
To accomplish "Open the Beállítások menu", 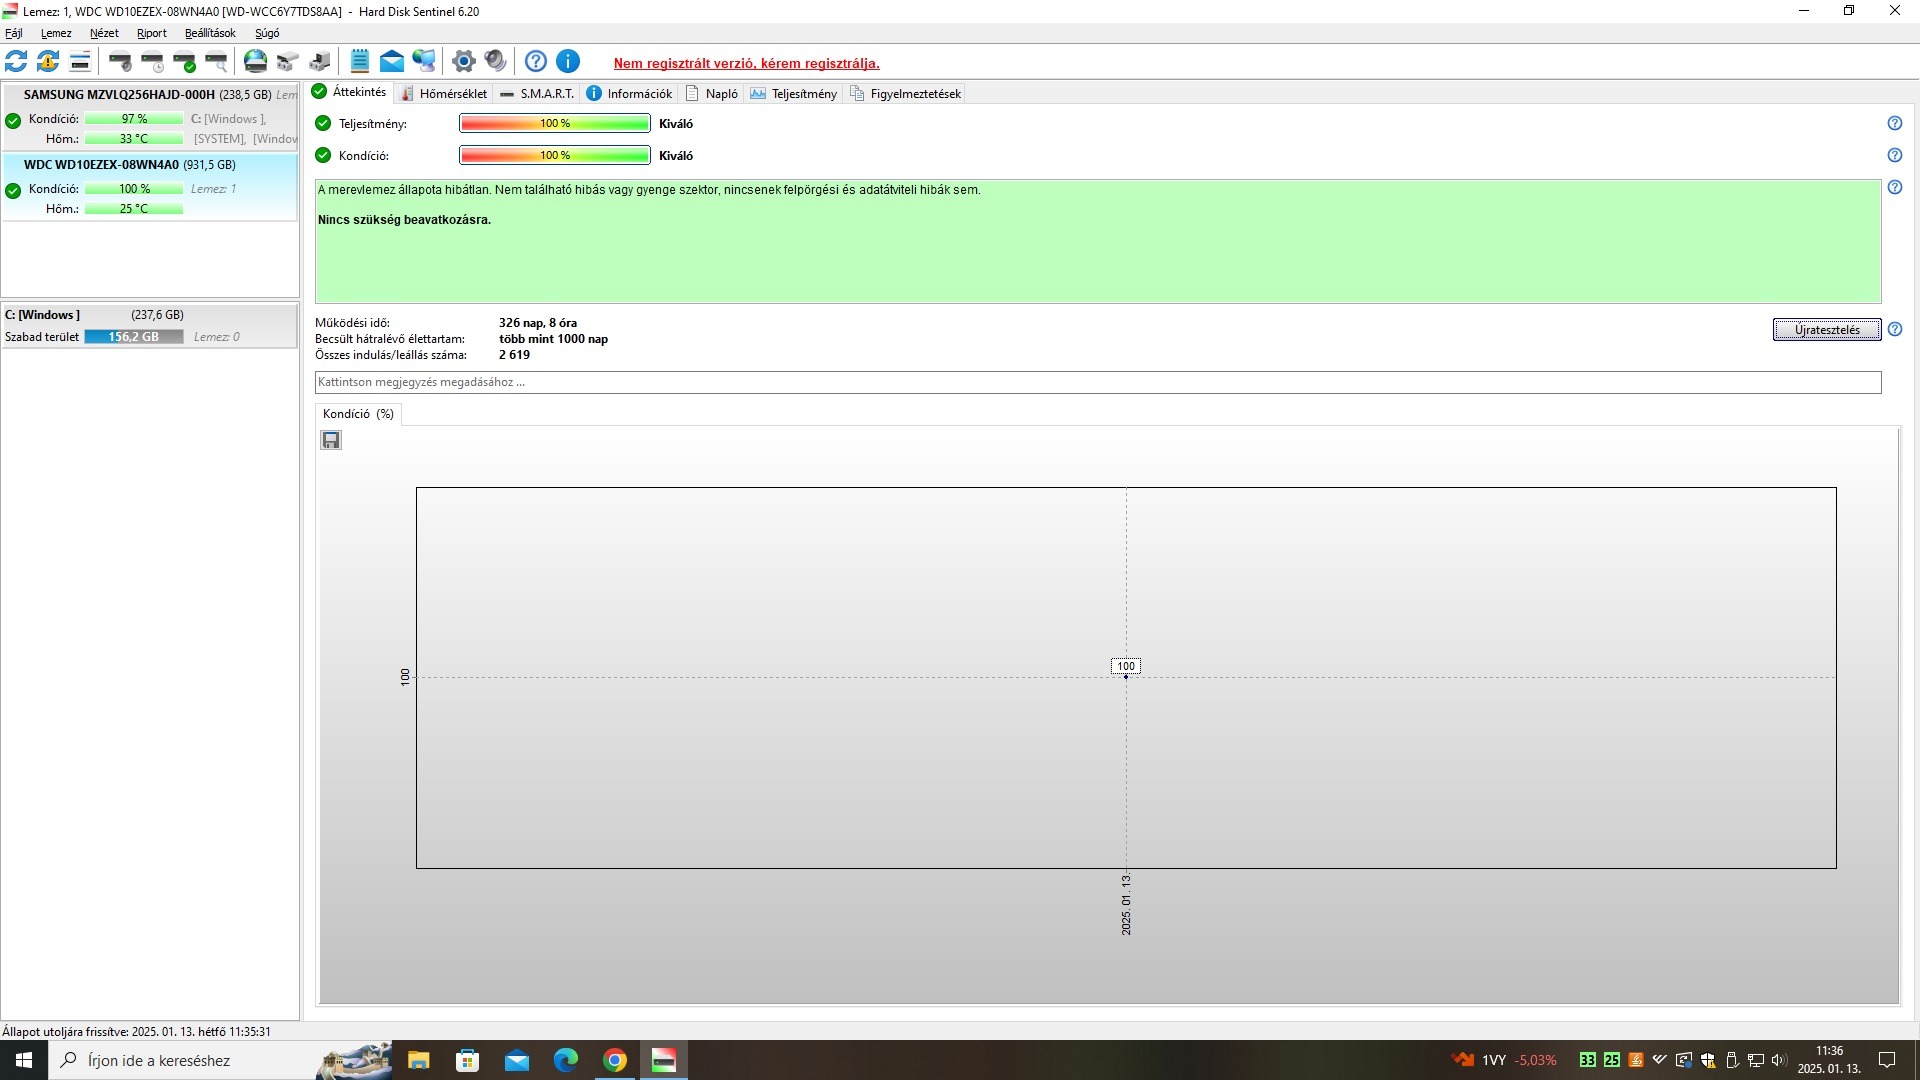I will [210, 33].
